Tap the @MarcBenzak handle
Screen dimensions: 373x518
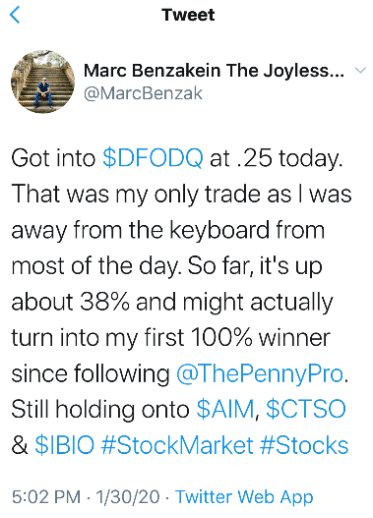coord(143,93)
